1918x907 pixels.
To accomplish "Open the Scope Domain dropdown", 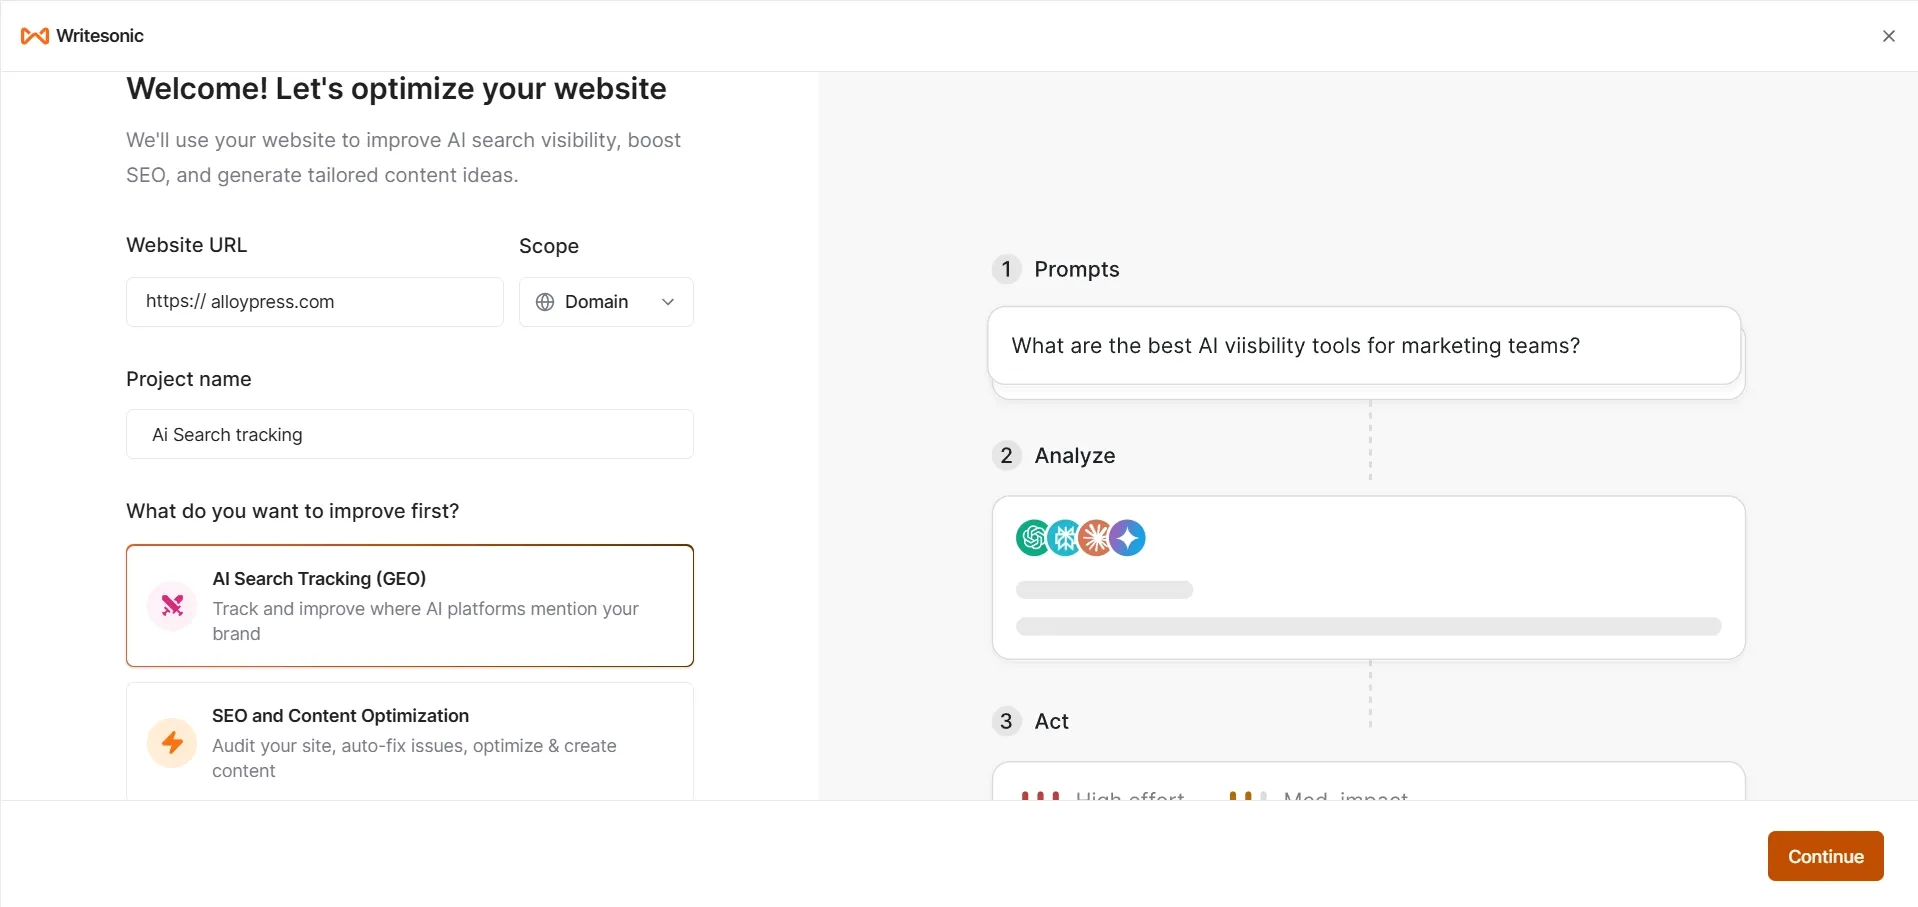I will coord(606,302).
